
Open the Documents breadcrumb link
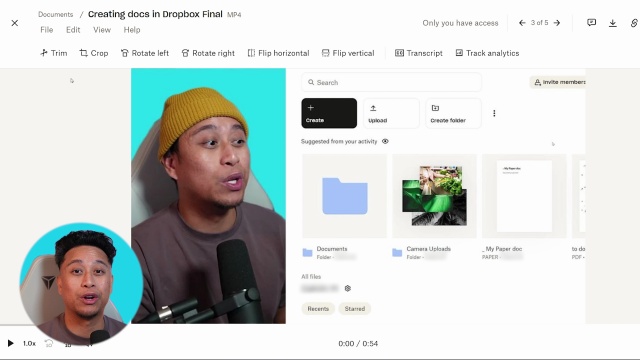(56, 14)
